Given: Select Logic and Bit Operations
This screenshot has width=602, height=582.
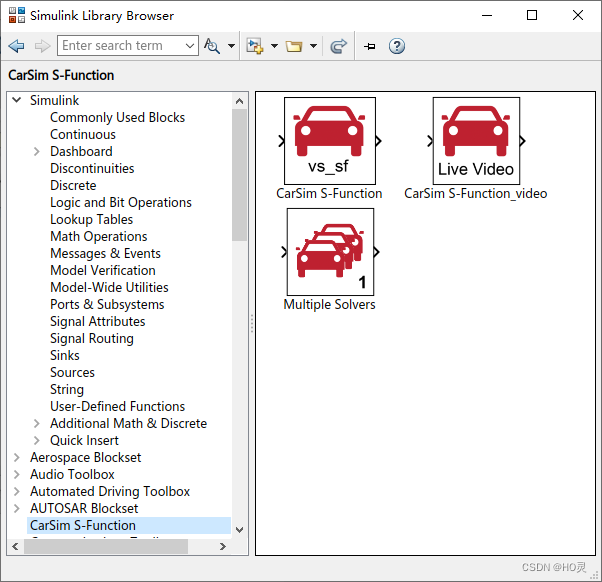Looking at the screenshot, I should [x=121, y=202].
